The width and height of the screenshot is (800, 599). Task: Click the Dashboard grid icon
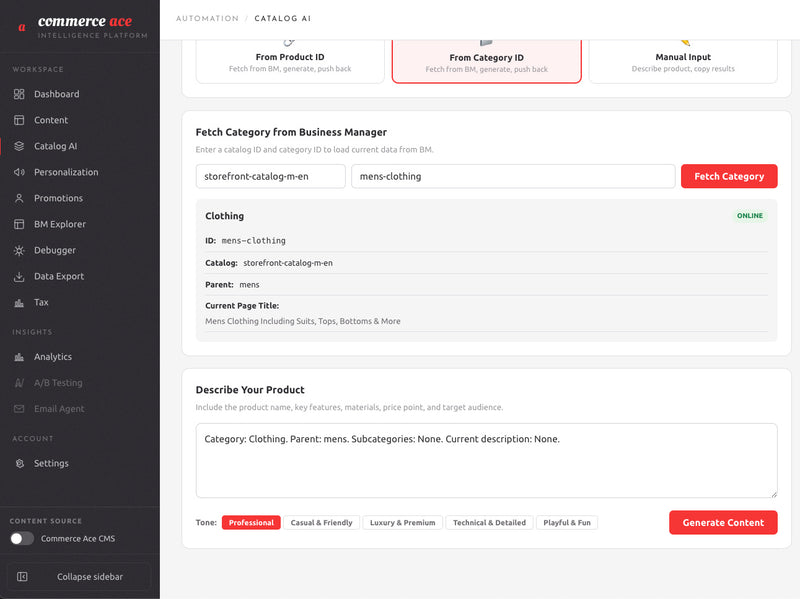(x=19, y=94)
